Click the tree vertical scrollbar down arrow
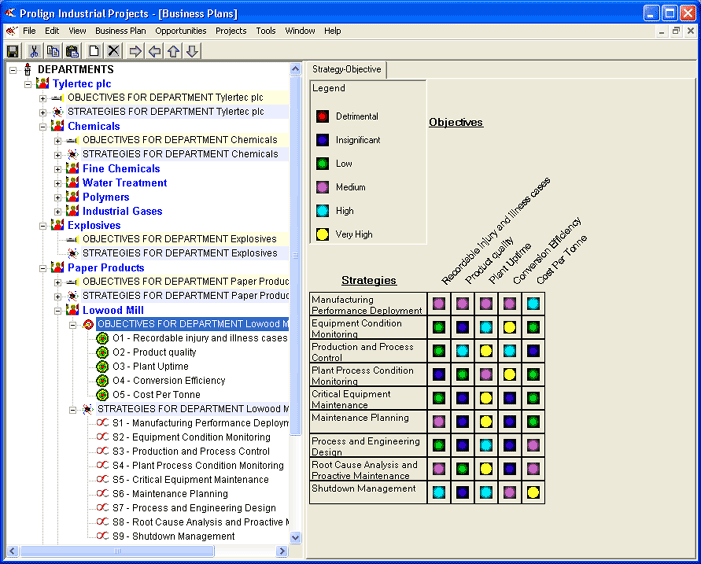The width and height of the screenshot is (701, 564). point(296,538)
